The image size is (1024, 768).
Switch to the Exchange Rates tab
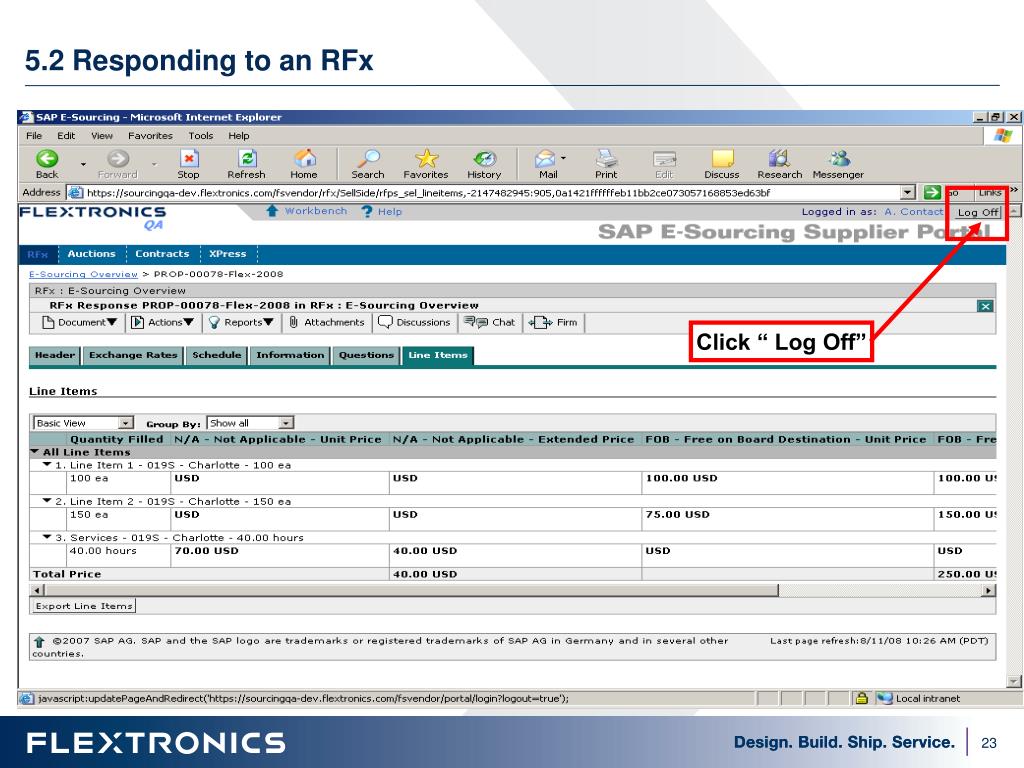click(x=133, y=355)
